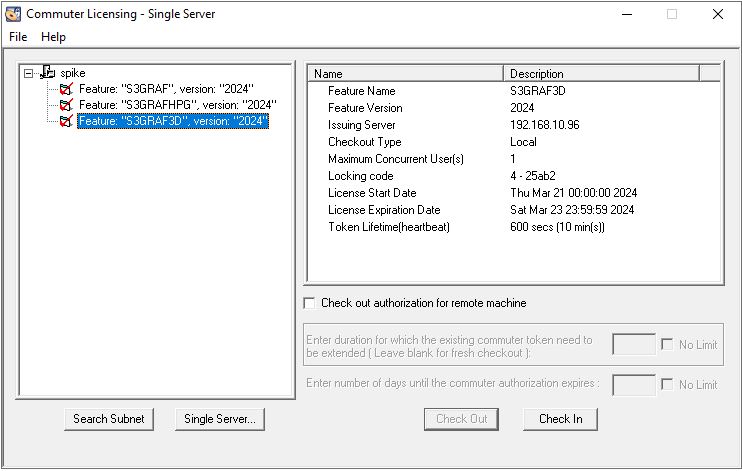
Task: Click the 192.168.10.96 server address value
Action: point(545,125)
